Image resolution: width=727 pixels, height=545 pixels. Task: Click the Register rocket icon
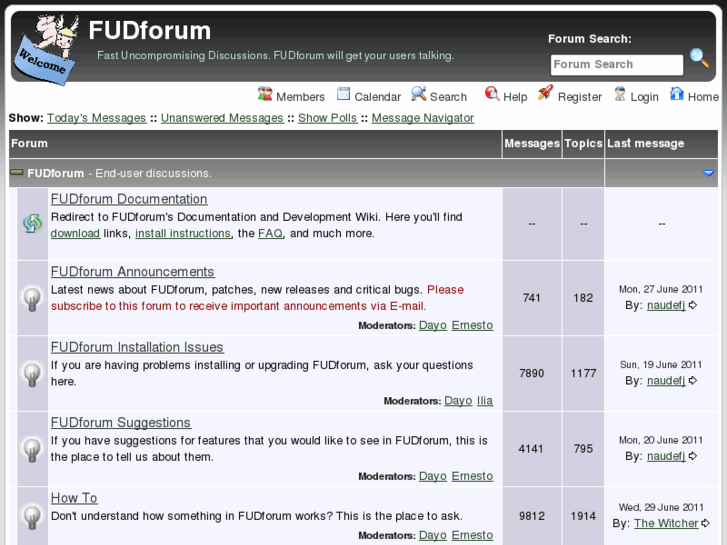click(x=545, y=93)
